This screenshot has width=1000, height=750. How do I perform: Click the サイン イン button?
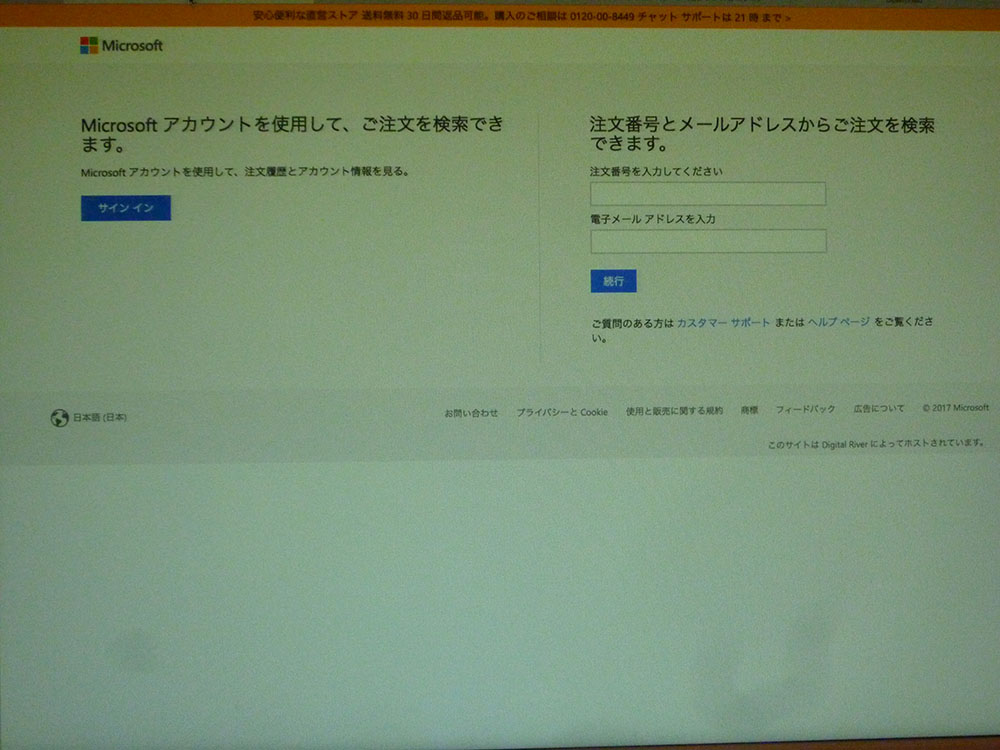(126, 208)
